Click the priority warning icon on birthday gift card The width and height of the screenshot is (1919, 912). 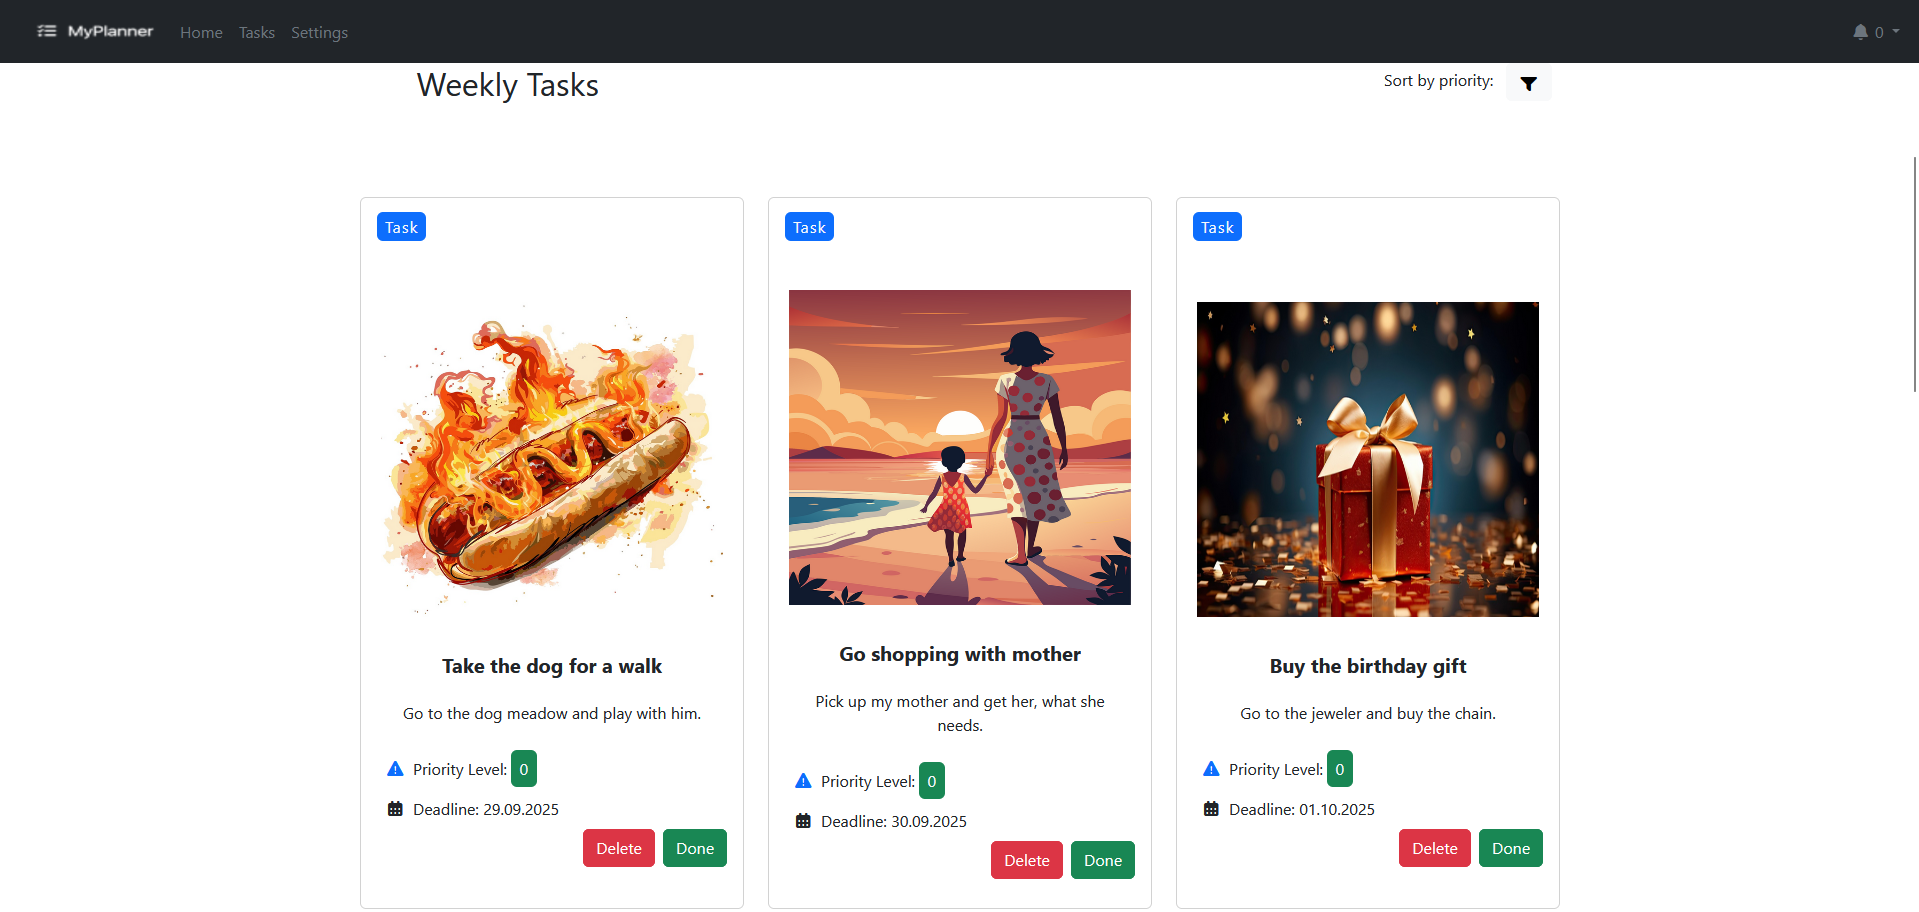(1211, 769)
